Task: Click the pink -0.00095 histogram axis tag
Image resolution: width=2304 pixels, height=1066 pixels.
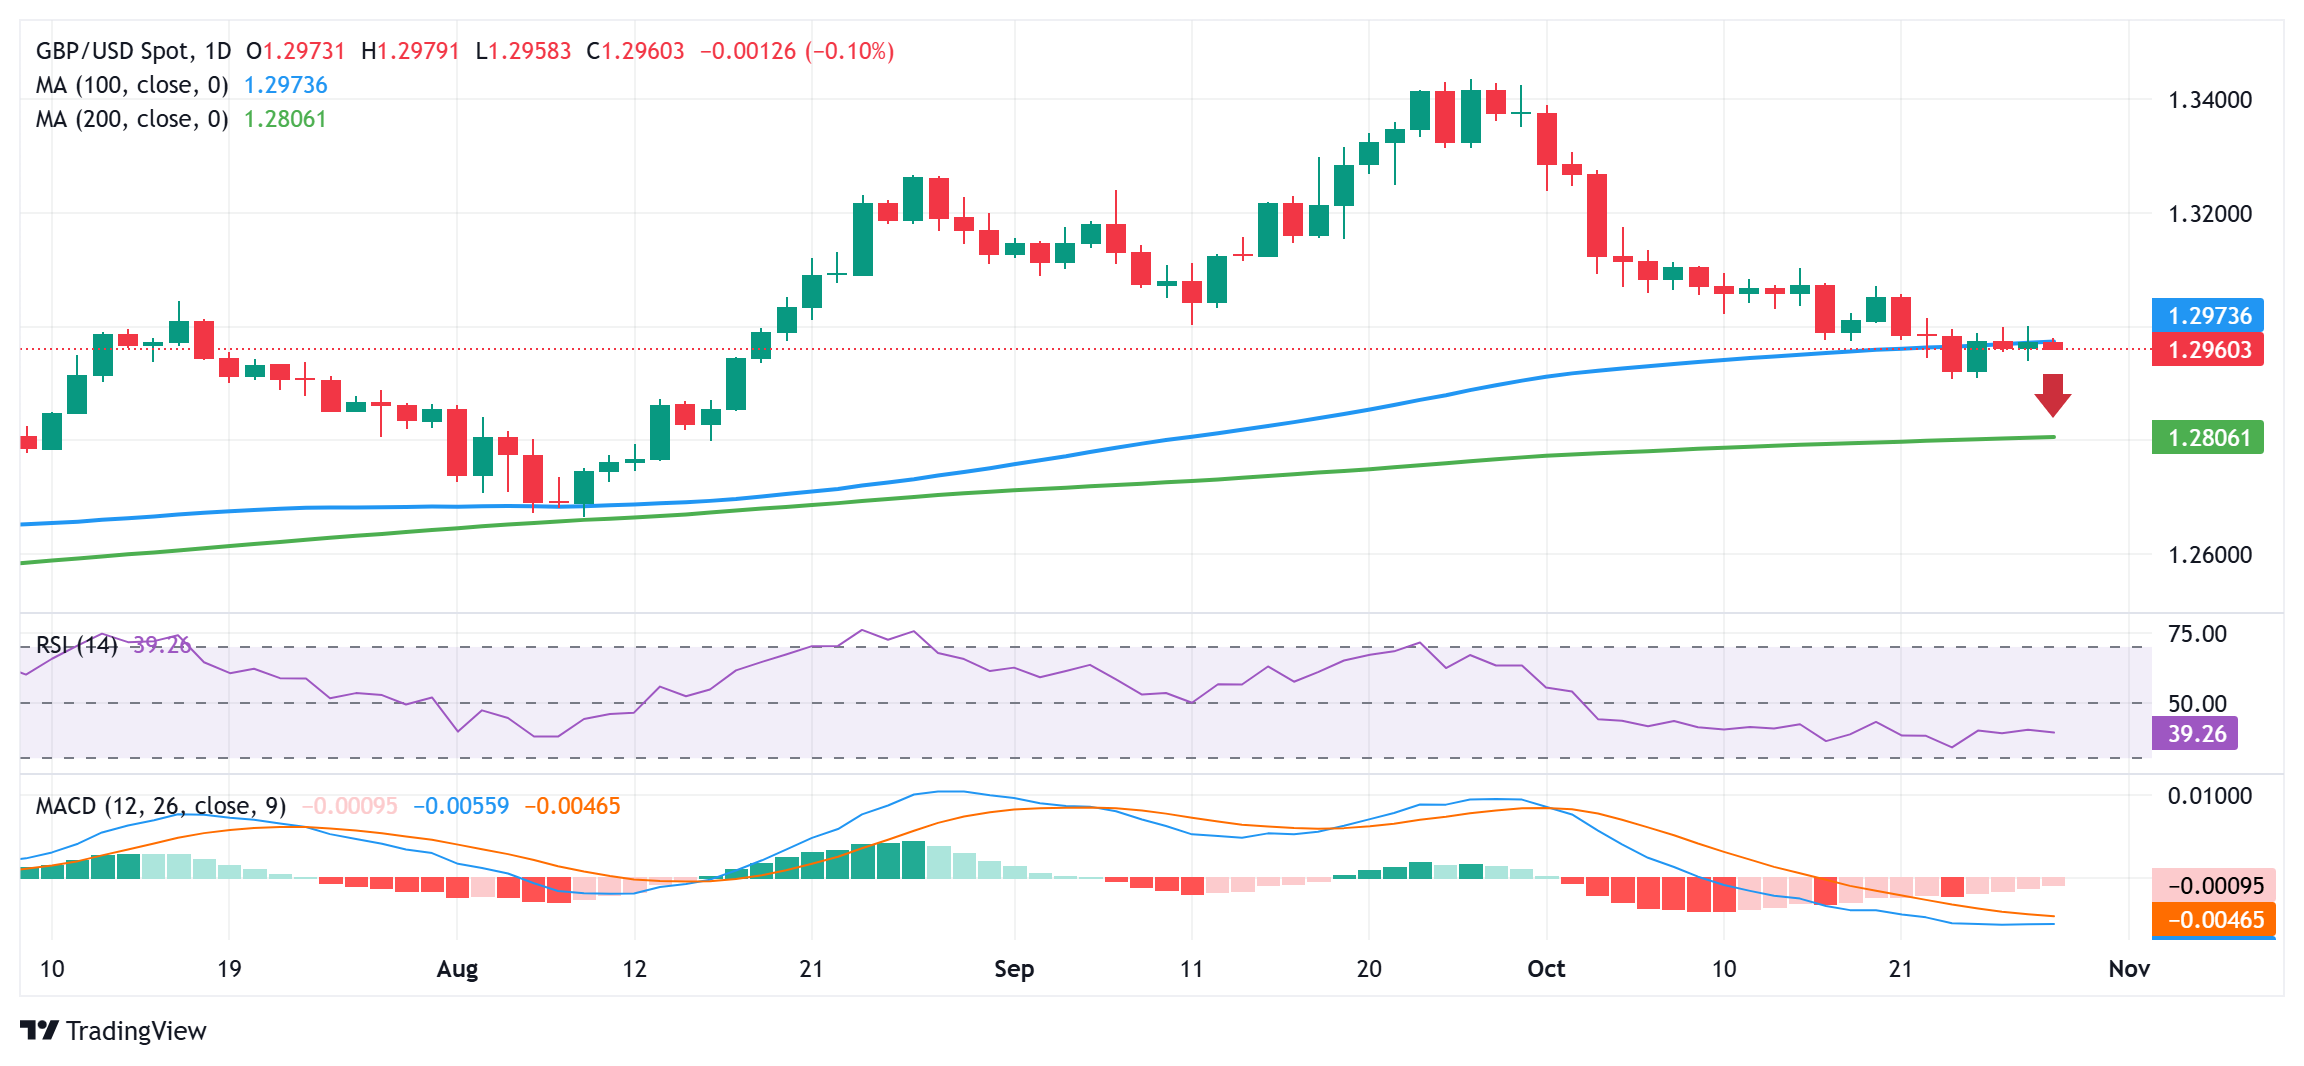Action: coord(2213,886)
